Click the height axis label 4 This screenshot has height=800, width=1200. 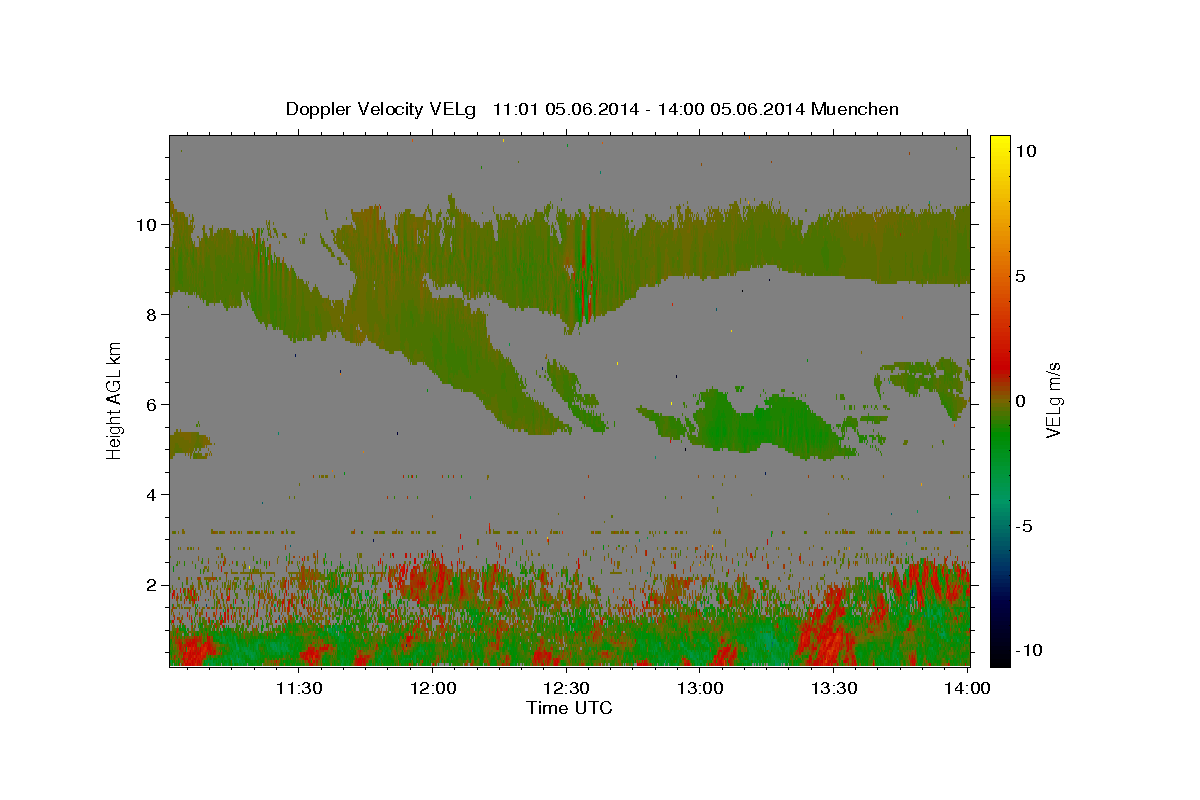152,495
